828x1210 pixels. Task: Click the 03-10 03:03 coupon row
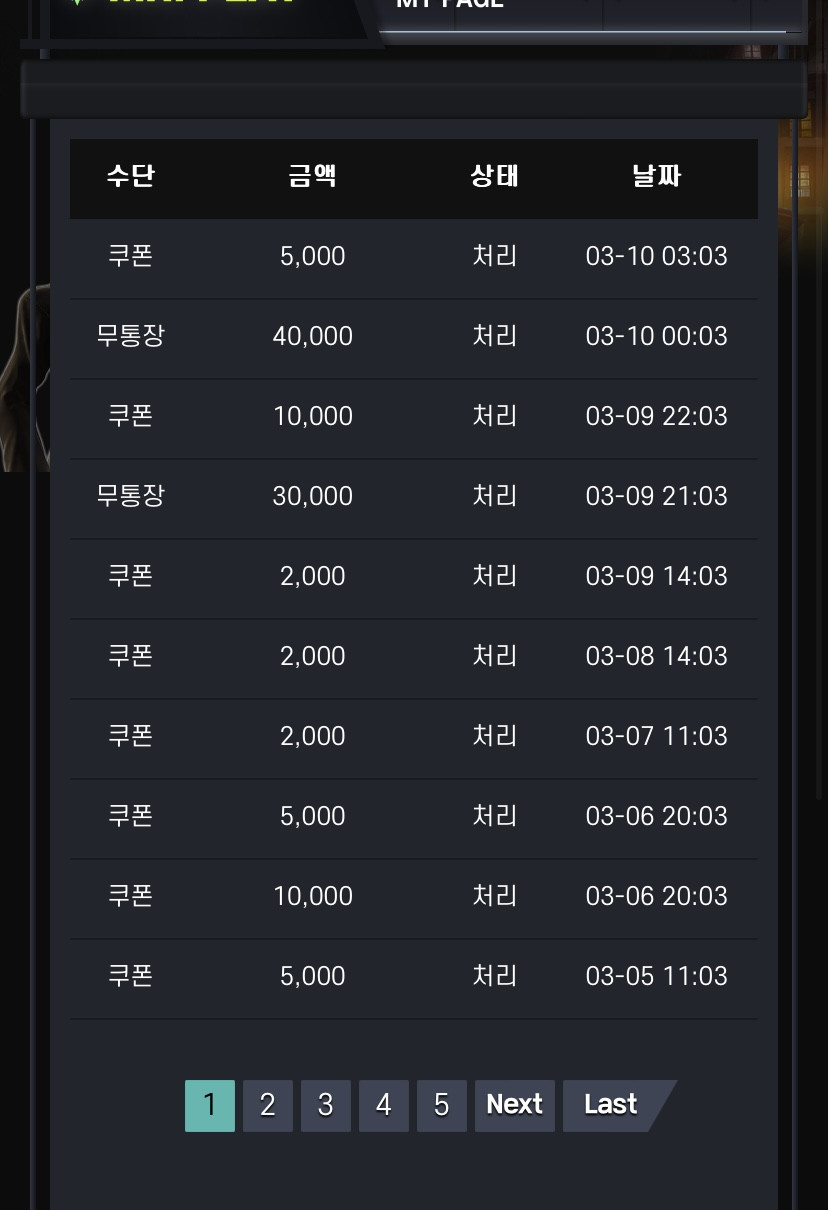414,258
